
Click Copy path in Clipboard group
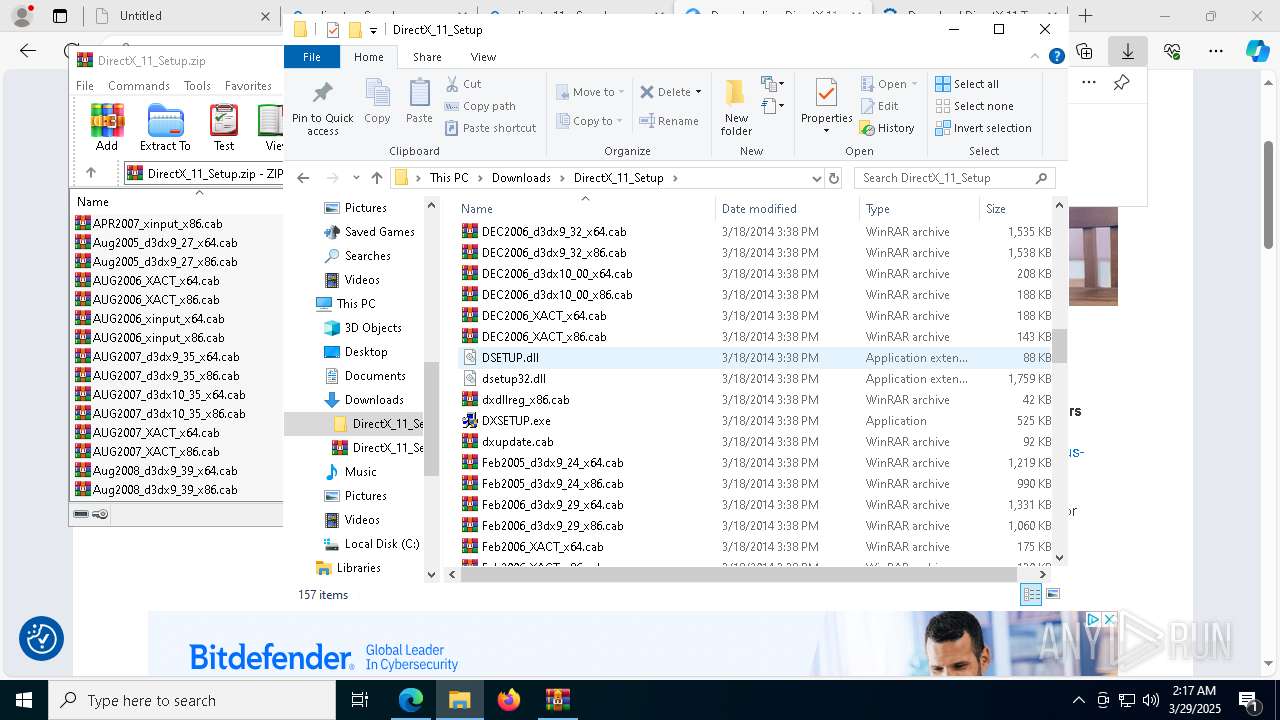point(480,106)
